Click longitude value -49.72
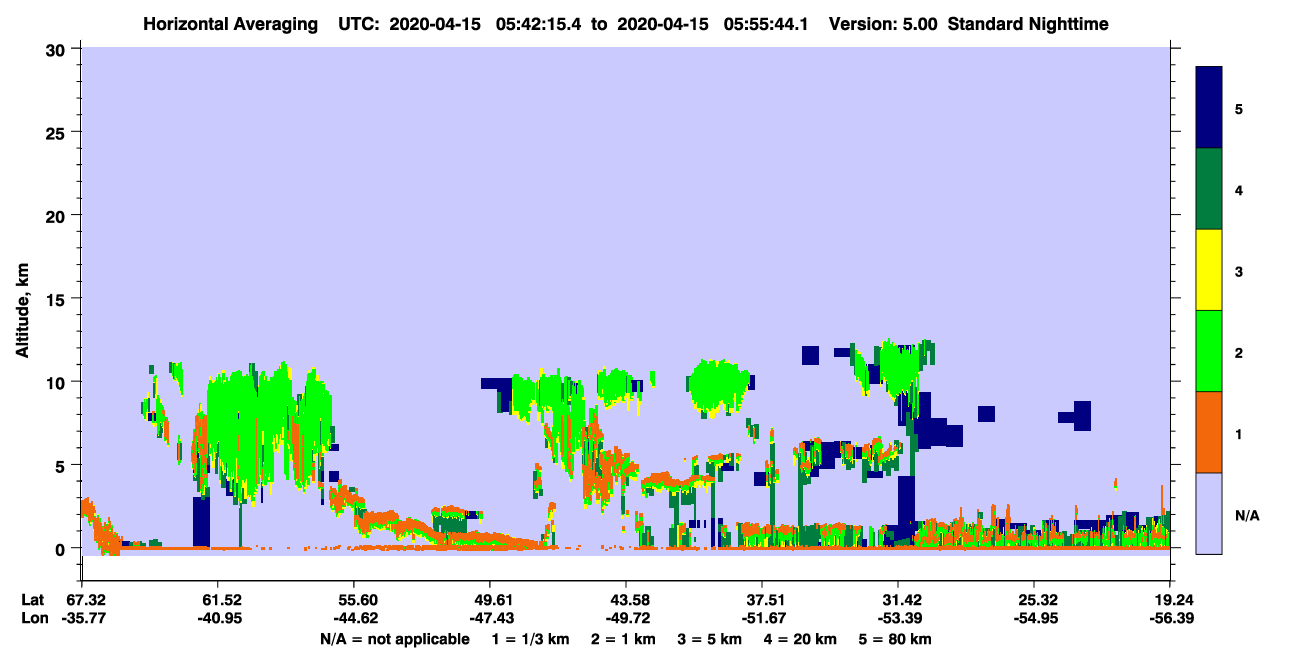Viewport: 1300px width, 667px height. point(626,619)
